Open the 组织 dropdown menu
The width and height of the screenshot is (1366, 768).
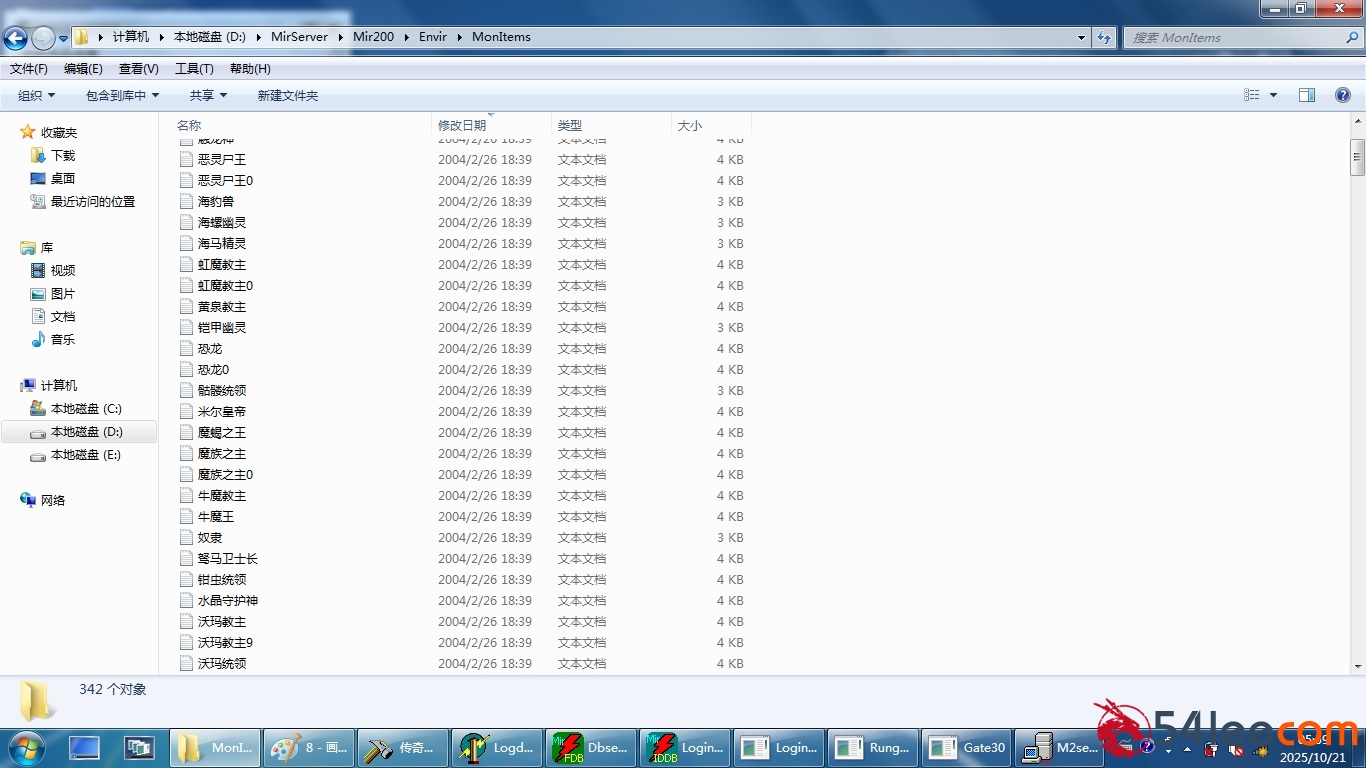pyautogui.click(x=36, y=95)
